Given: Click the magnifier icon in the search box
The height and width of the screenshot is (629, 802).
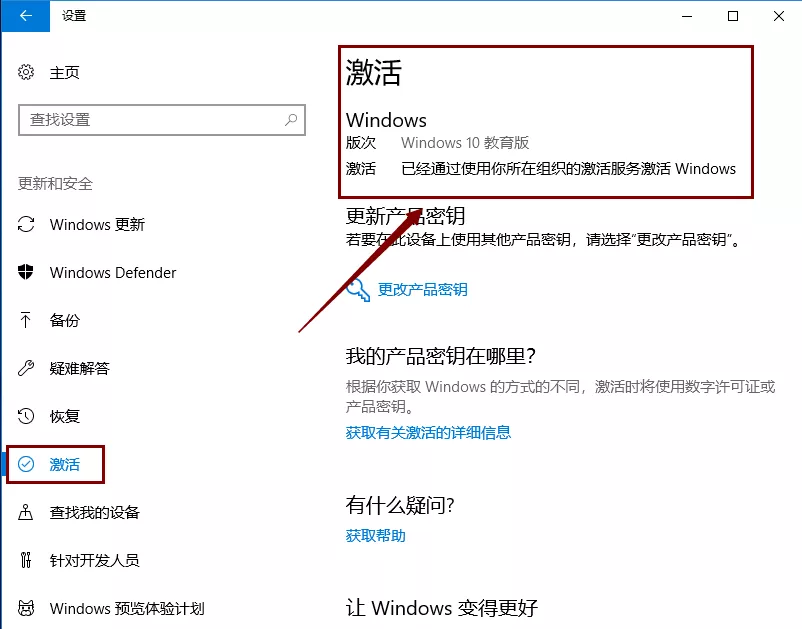Looking at the screenshot, I should (x=291, y=120).
